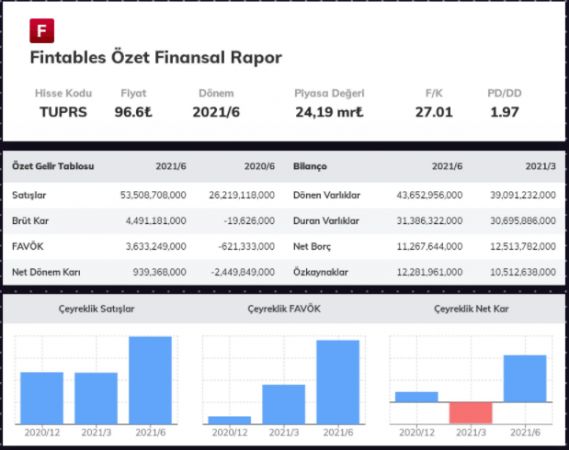The image size is (569, 450).
Task: Click Net Dönem Karı value -2,449,849,000
Action: (x=243, y=272)
